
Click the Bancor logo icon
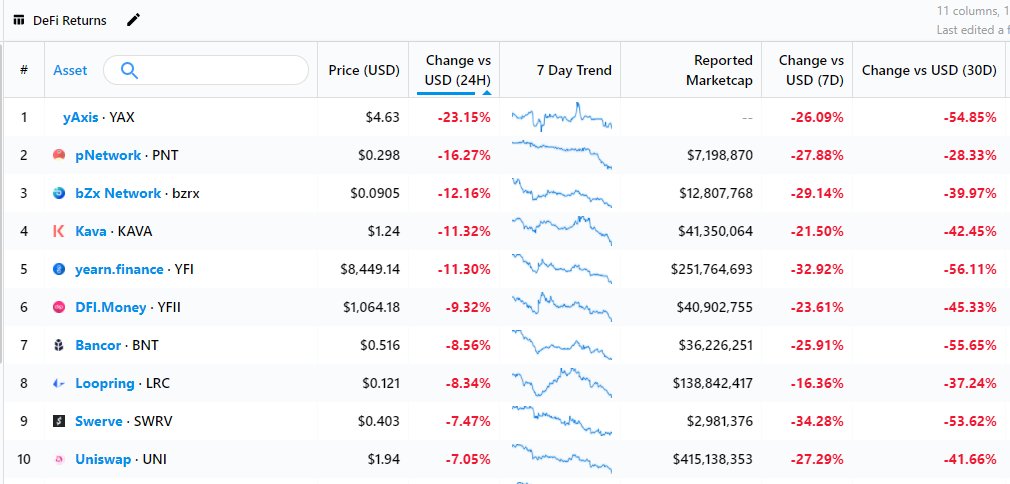pyautogui.click(x=59, y=345)
